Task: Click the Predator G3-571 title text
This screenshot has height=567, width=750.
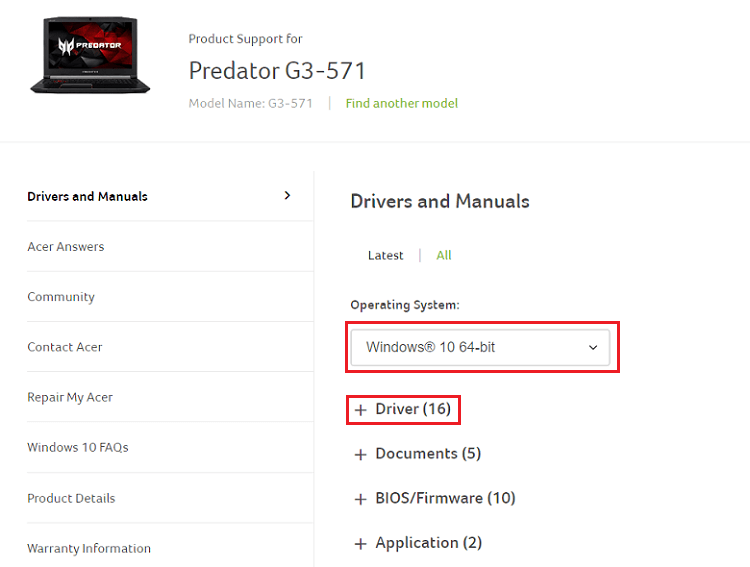Action: [x=277, y=71]
